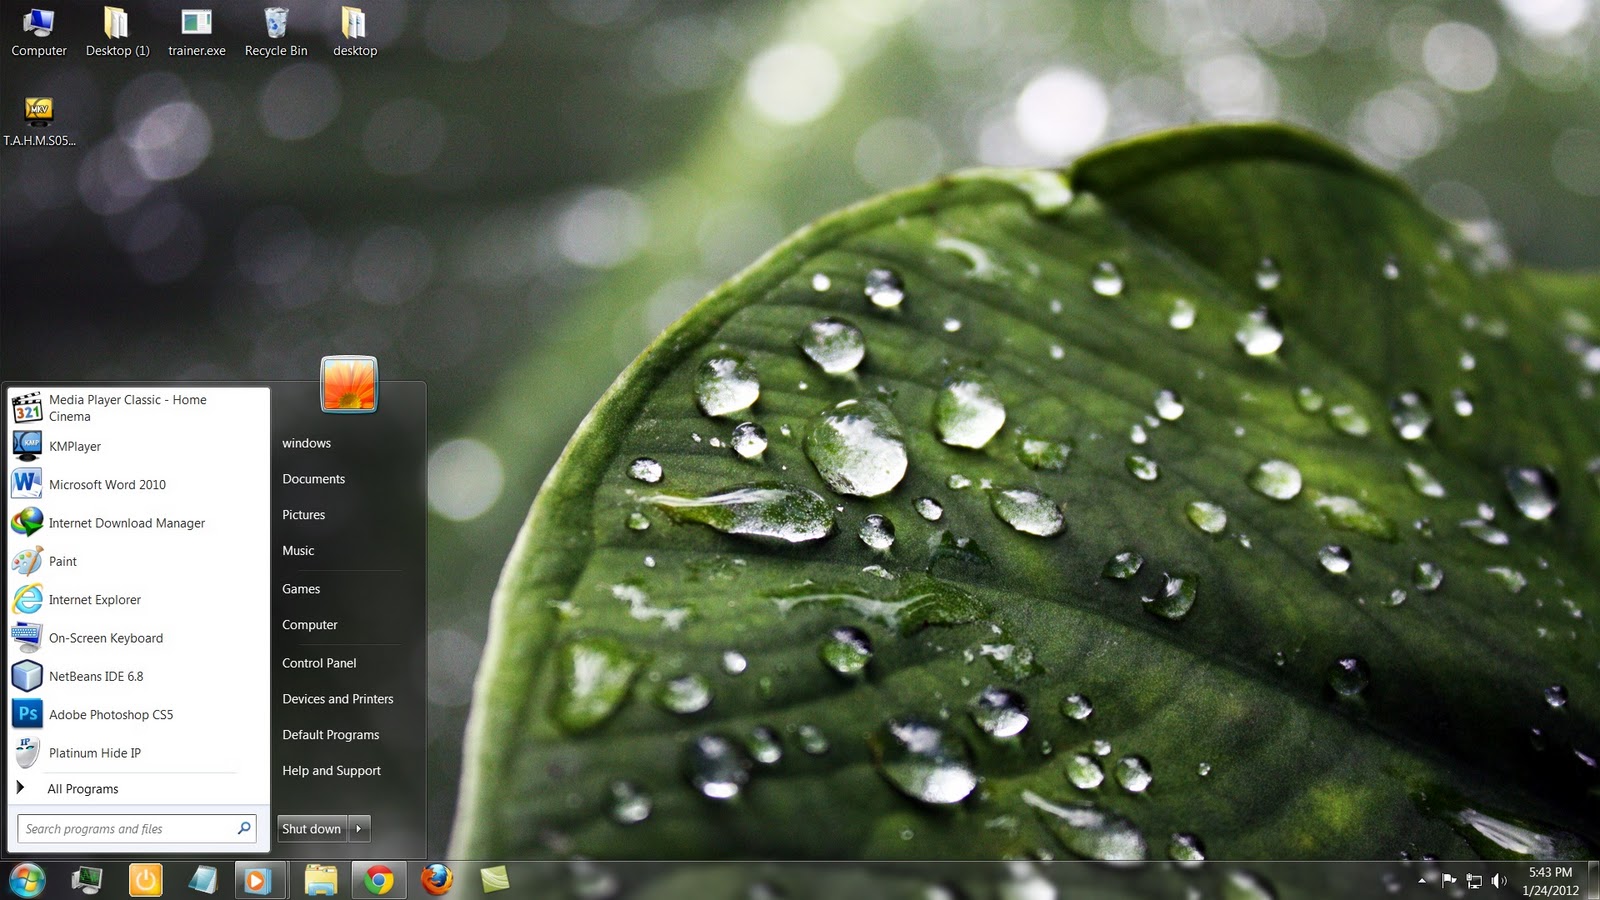Open Devices and Printers
The image size is (1600, 900).
[x=337, y=698]
